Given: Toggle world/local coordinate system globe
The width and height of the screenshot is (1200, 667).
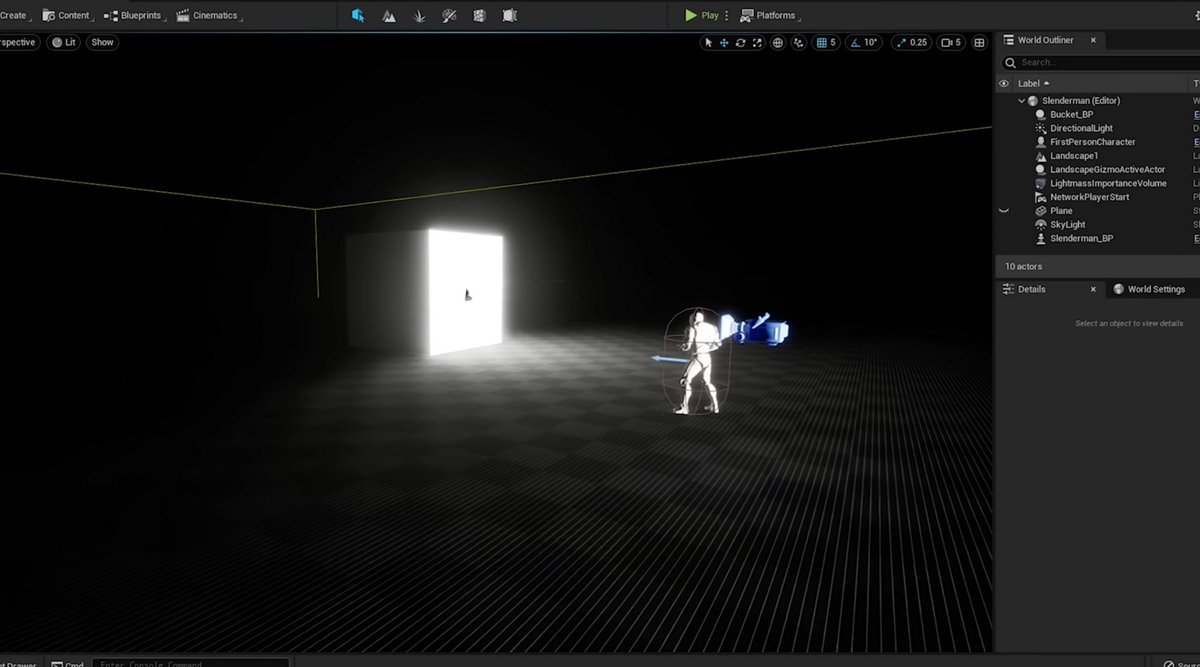Looking at the screenshot, I should point(778,42).
